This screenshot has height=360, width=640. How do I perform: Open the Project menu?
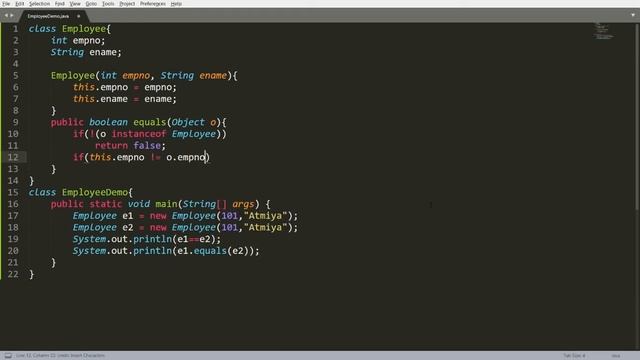[127, 4]
